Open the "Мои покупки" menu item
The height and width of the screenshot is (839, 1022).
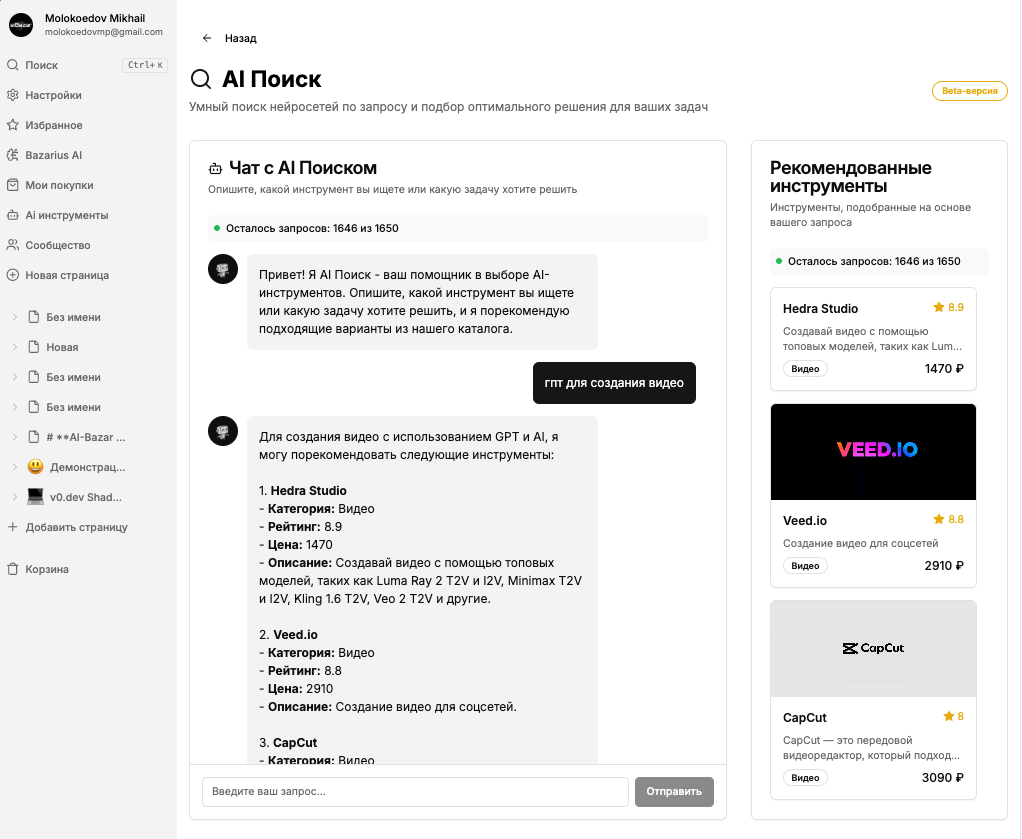59,185
